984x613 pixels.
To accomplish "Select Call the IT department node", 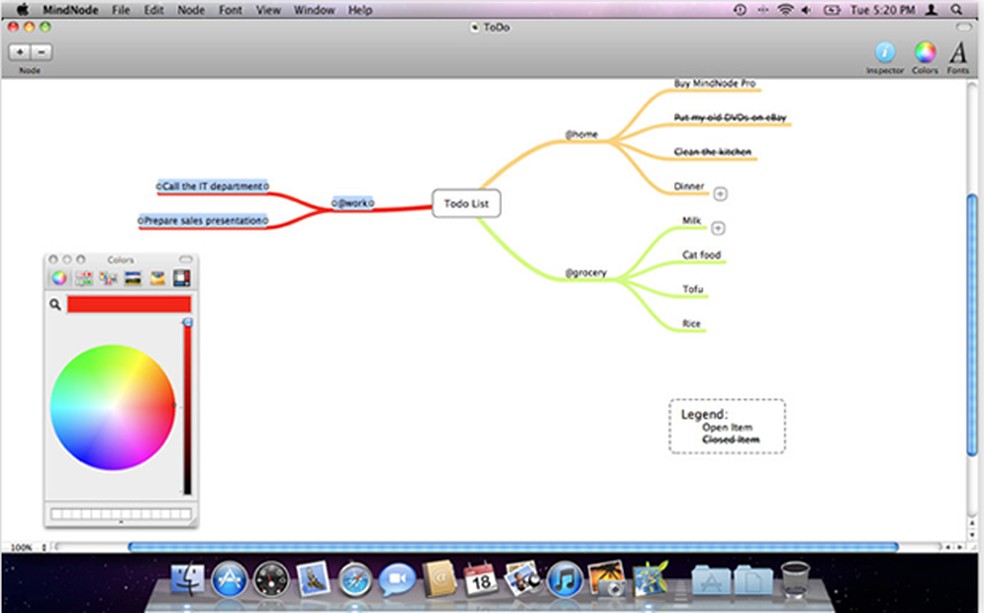I will 212,186.
